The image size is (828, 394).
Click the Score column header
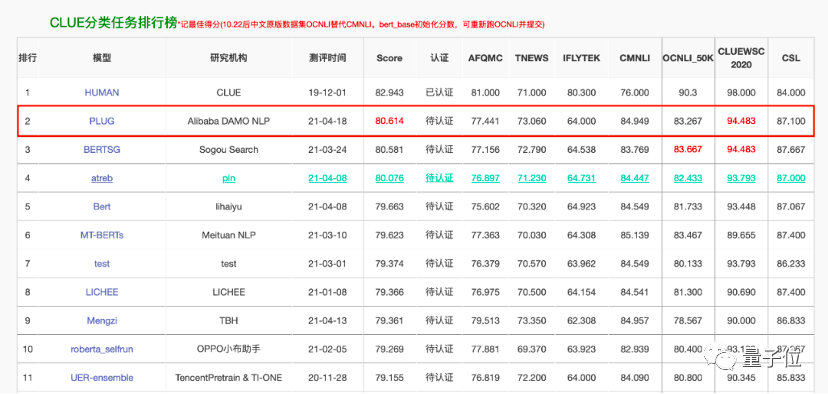[390, 58]
